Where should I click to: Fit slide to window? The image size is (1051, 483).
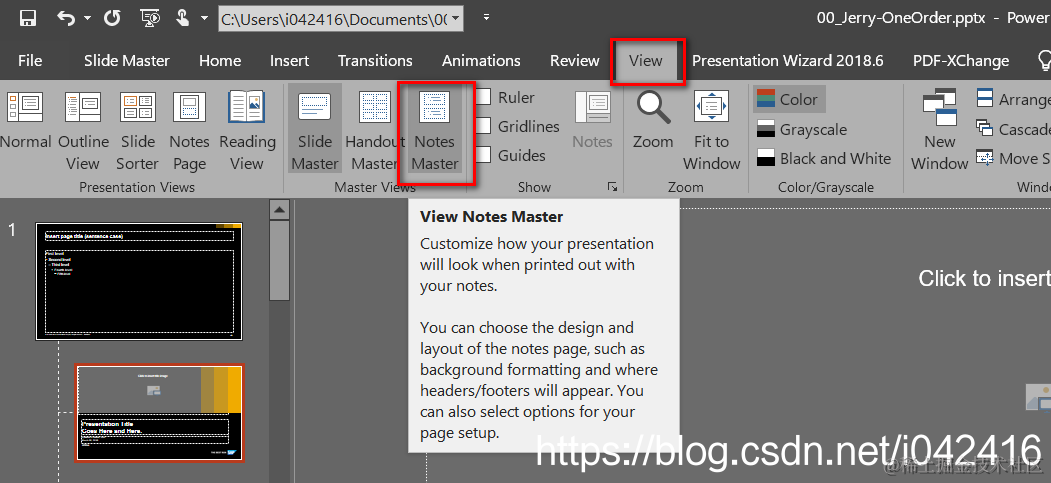tap(711, 131)
